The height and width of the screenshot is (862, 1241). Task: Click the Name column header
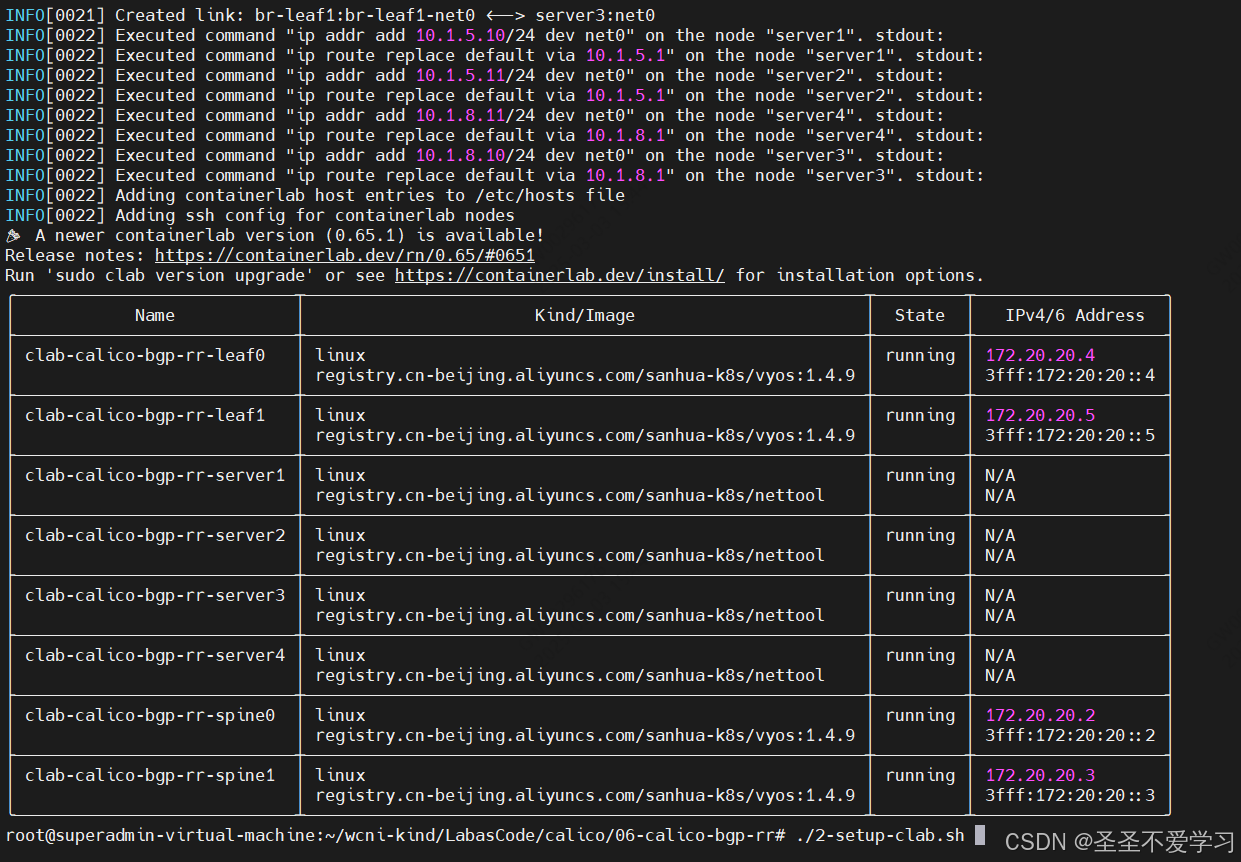(155, 316)
